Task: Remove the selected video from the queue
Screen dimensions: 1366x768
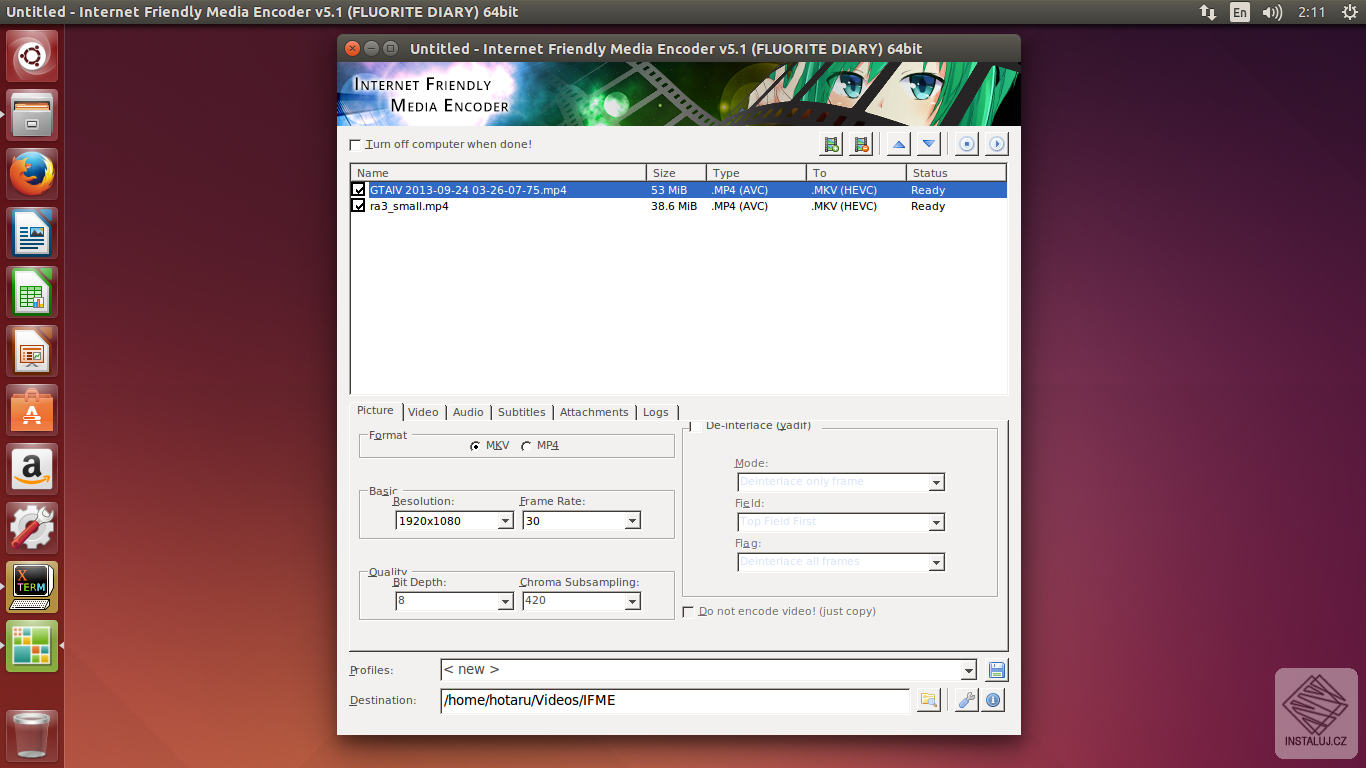Action: point(861,144)
